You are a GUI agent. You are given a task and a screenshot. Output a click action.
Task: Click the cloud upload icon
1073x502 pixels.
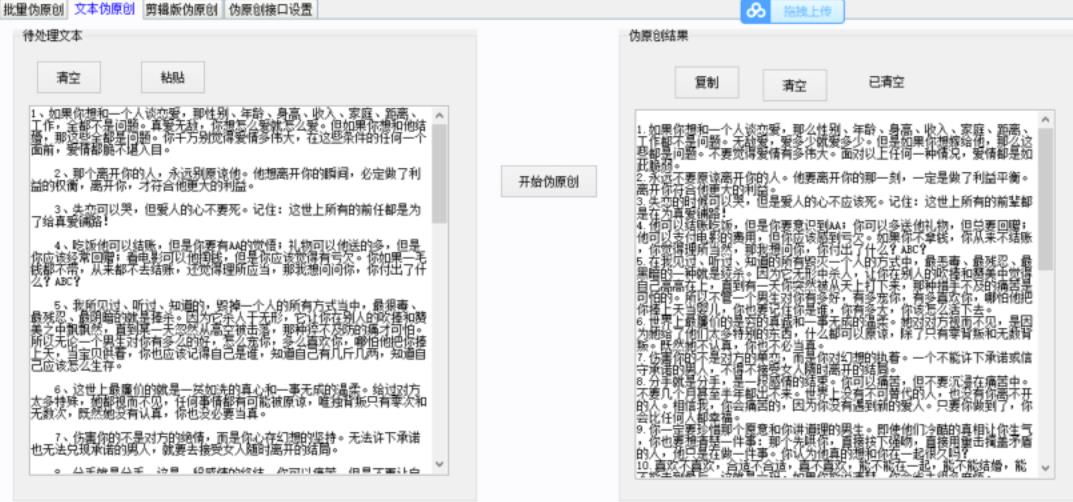point(755,11)
